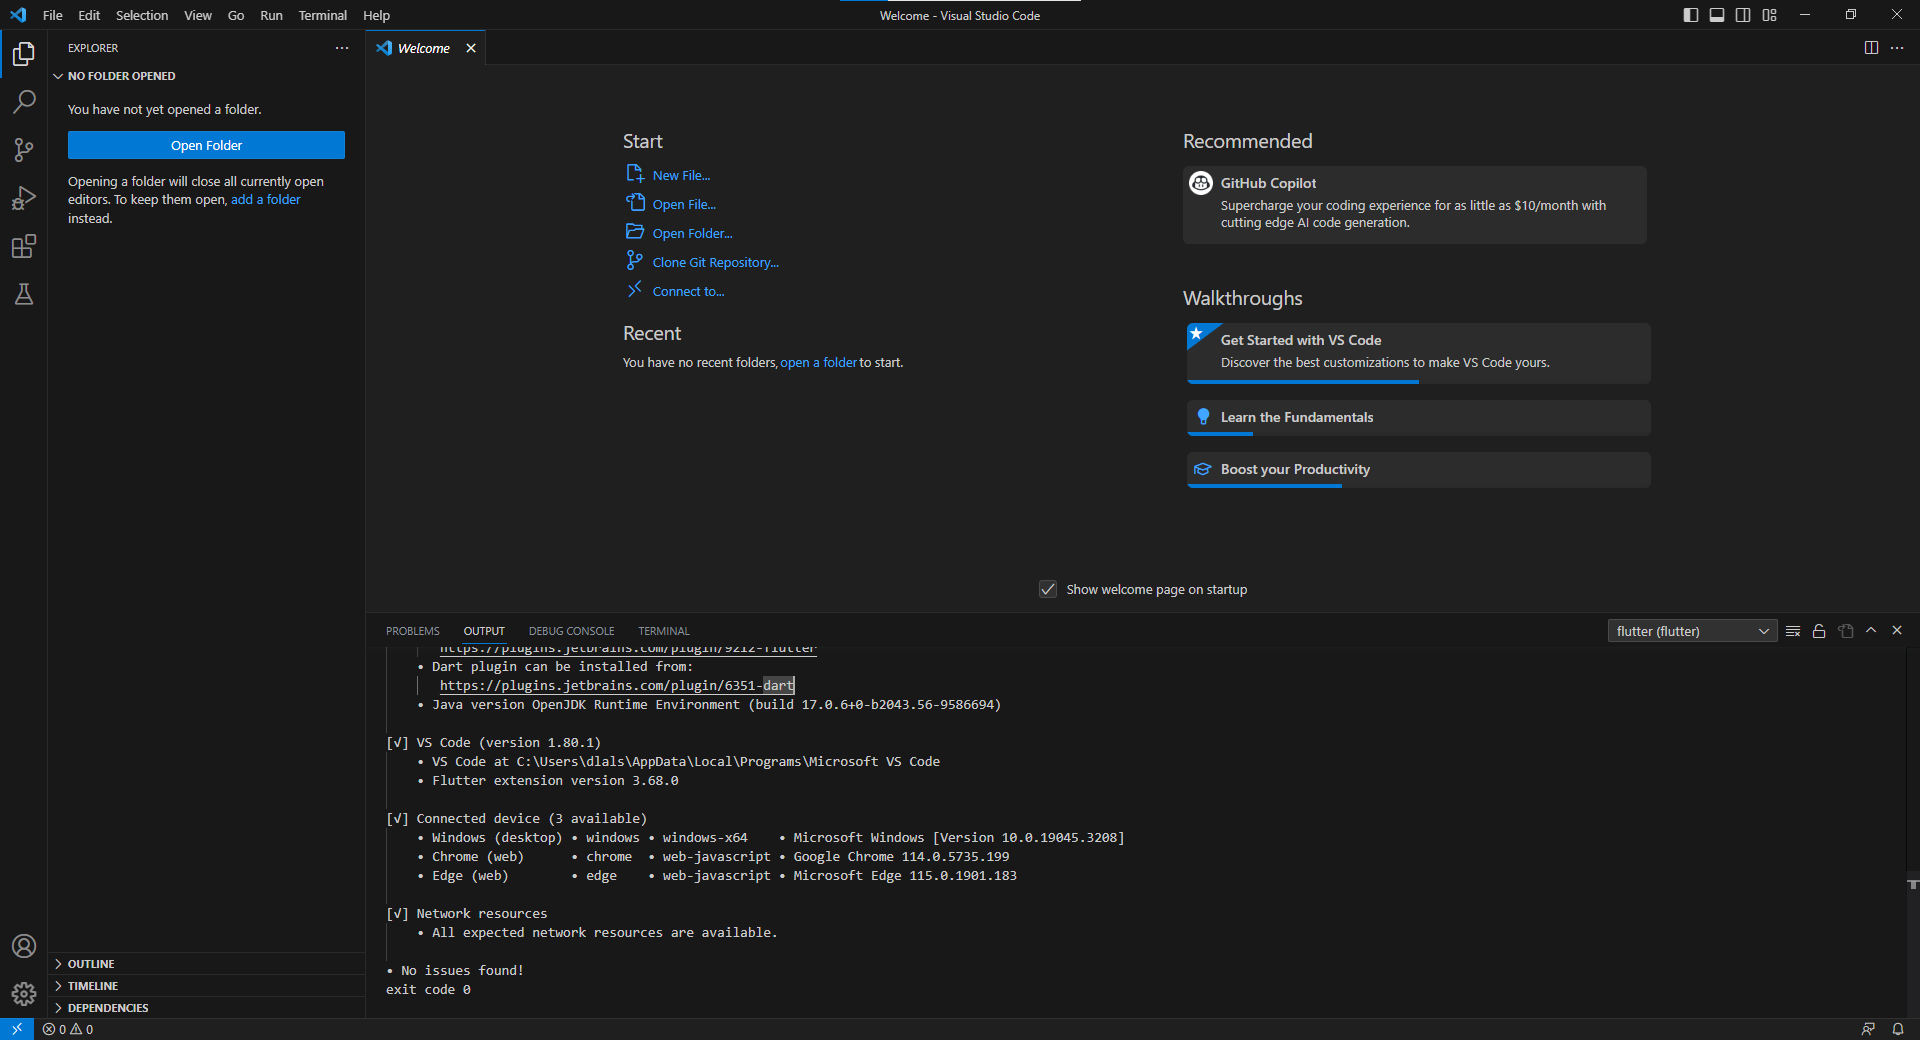Open the Run menu

click(271, 15)
